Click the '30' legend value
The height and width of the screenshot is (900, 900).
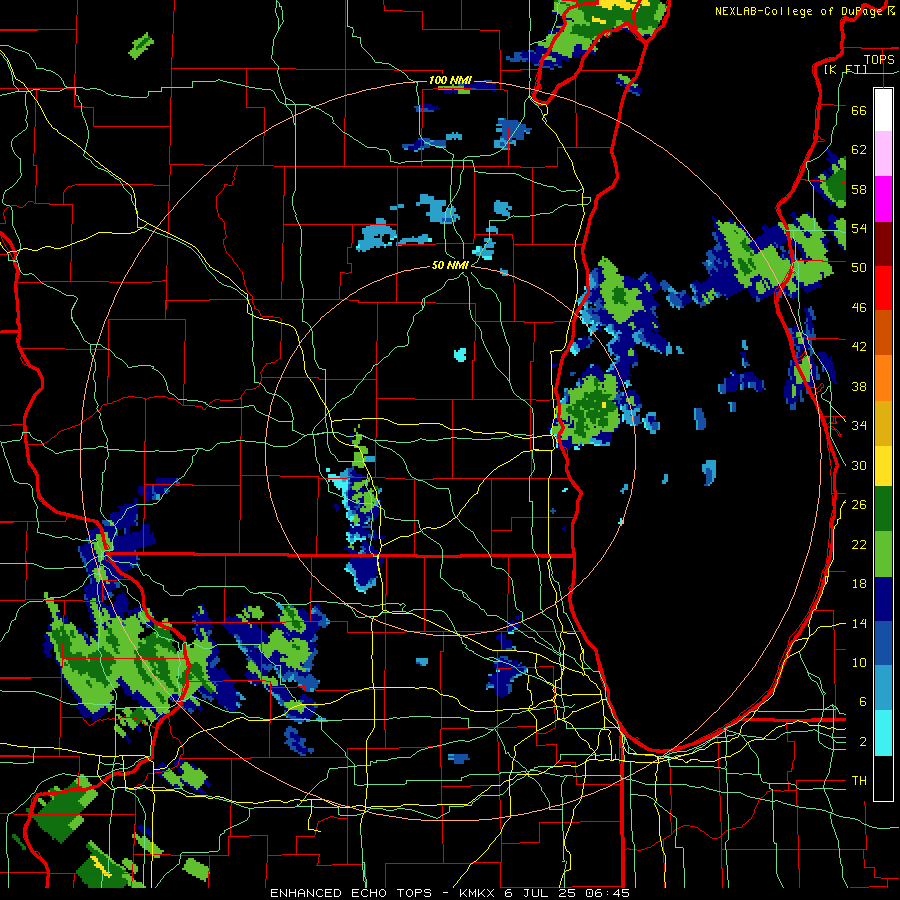859,465
